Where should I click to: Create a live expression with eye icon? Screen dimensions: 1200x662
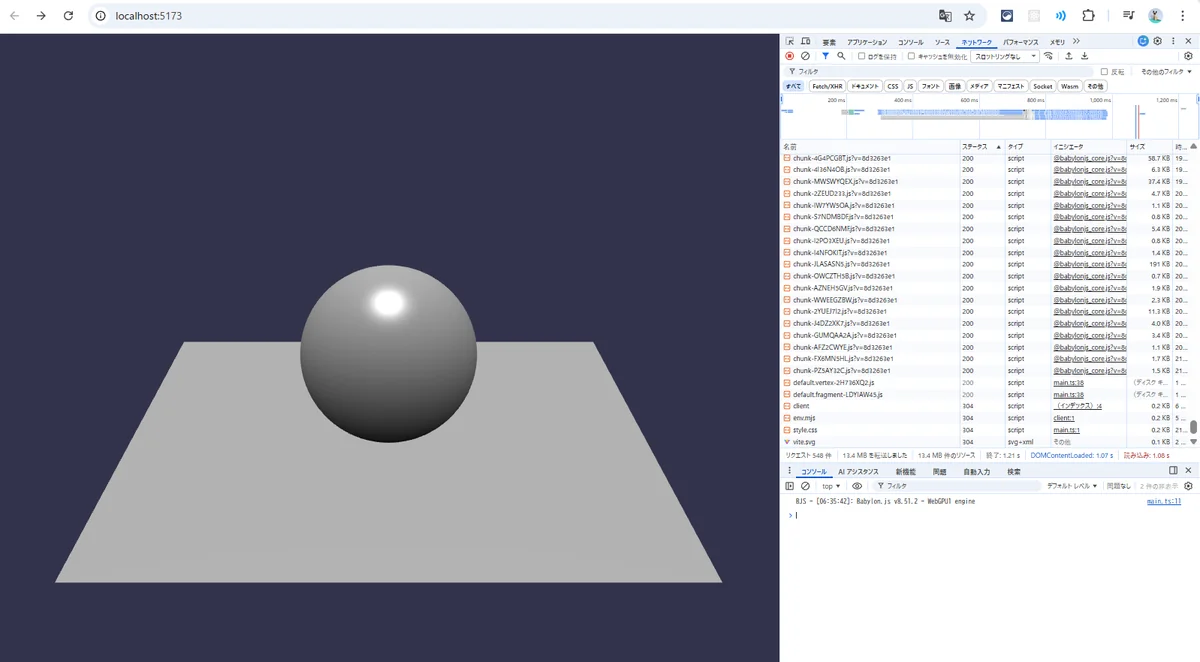tap(857, 486)
